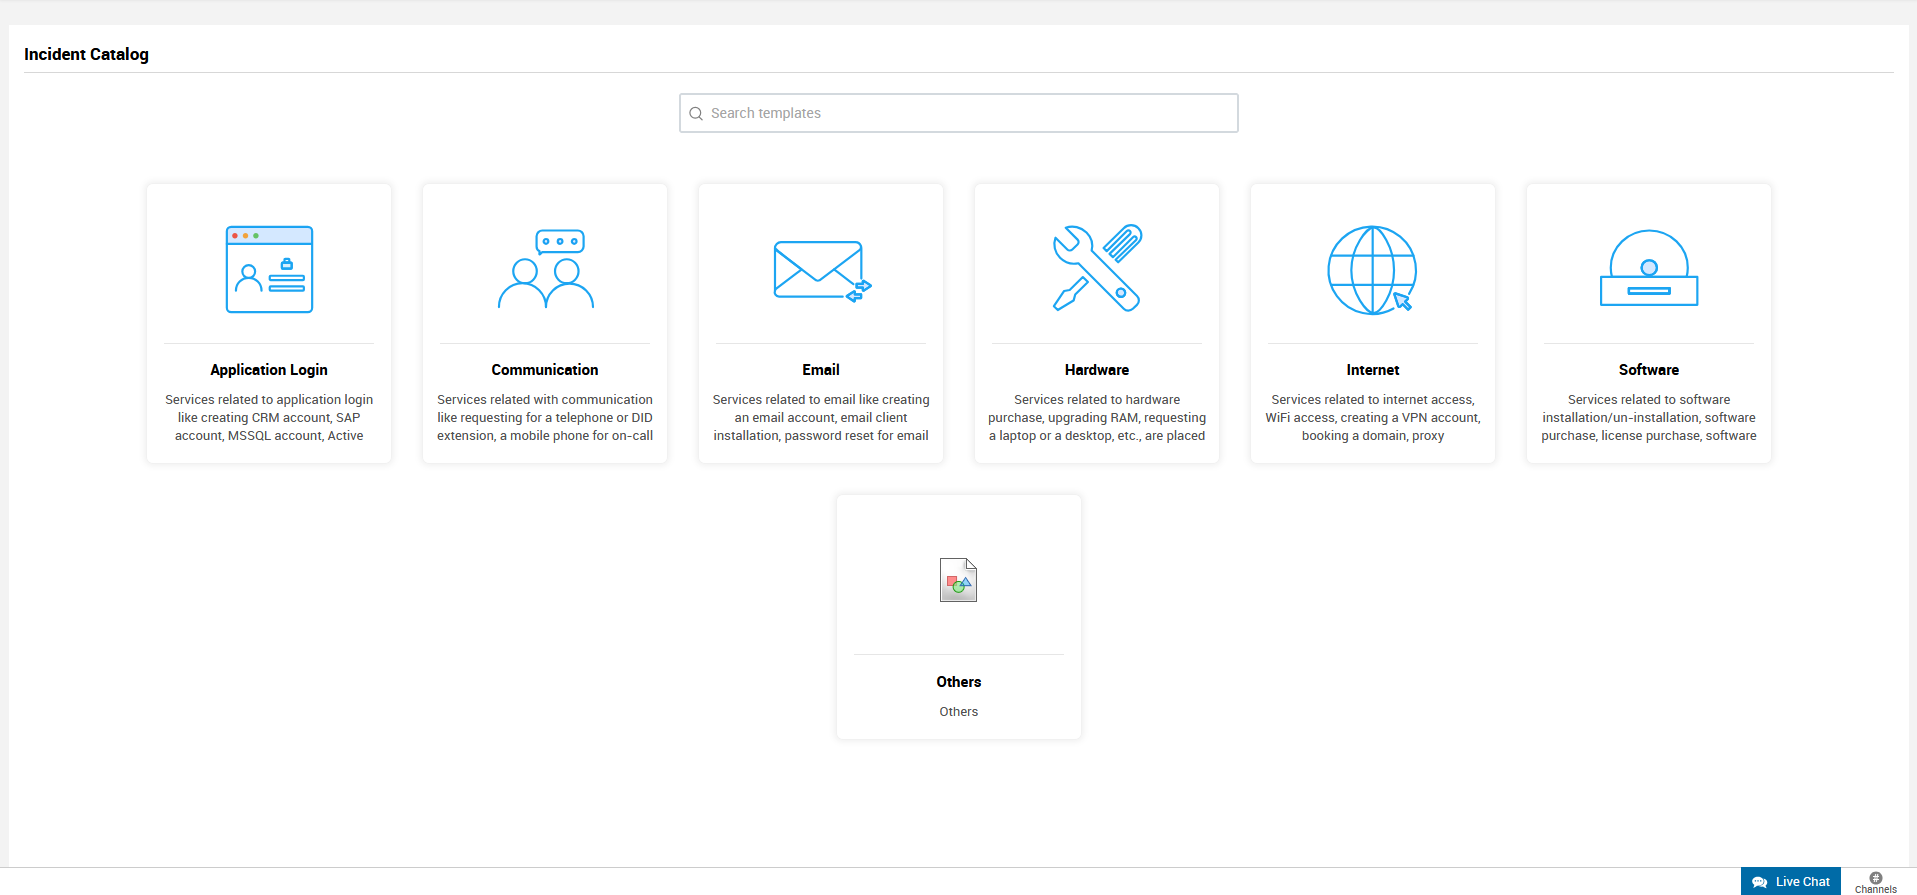1917x895 pixels.
Task: Click the Hardware card title
Action: click(x=1097, y=370)
